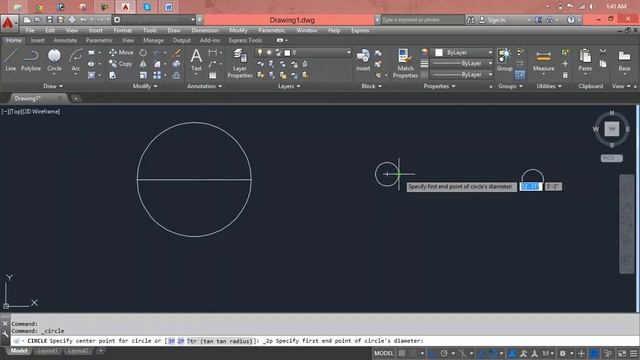Screen dimensions: 640x360
Task: Expand the Draw panel
Action: [53, 86]
